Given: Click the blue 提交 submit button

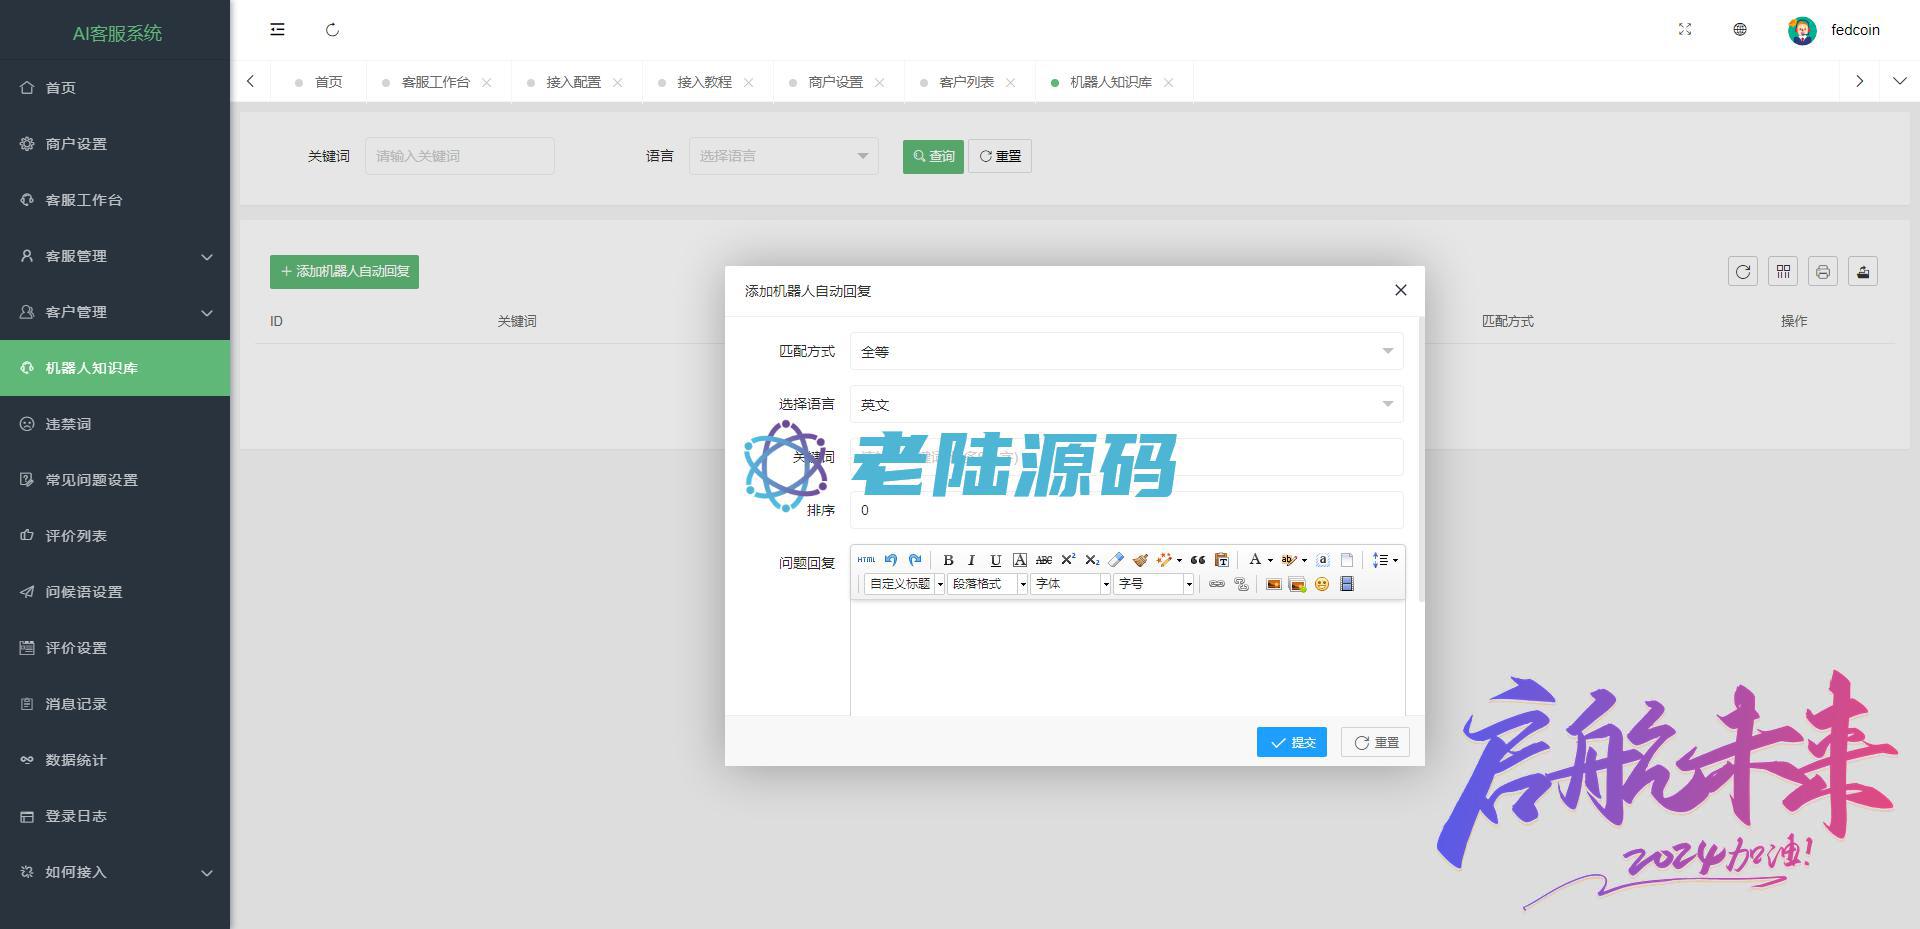Looking at the screenshot, I should [x=1292, y=742].
